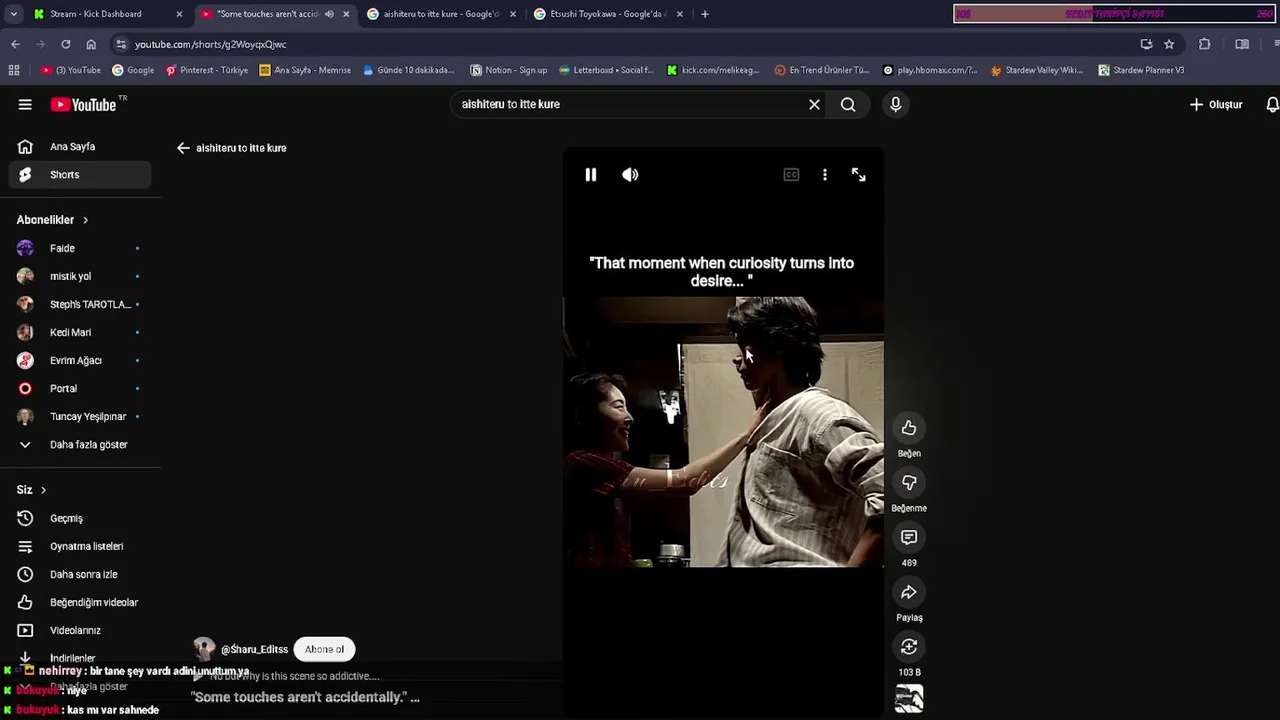The image size is (1280, 720).
Task: Go back in the browser
Action: (15, 44)
